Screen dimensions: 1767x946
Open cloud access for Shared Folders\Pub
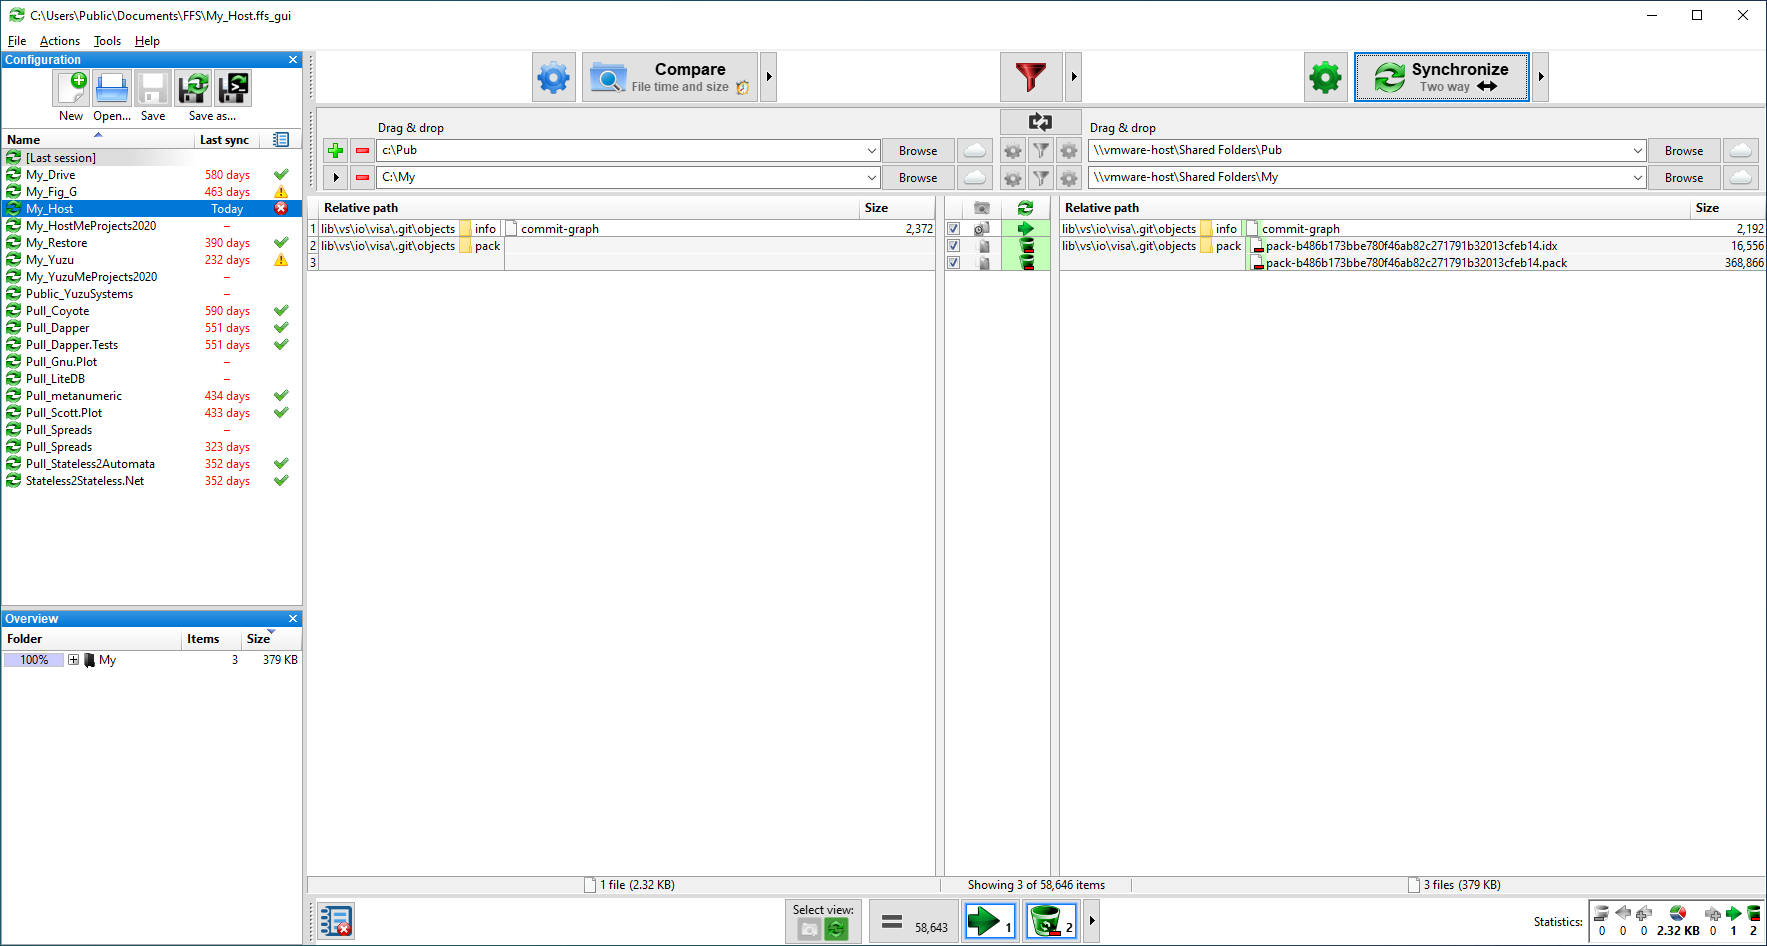(x=1741, y=151)
